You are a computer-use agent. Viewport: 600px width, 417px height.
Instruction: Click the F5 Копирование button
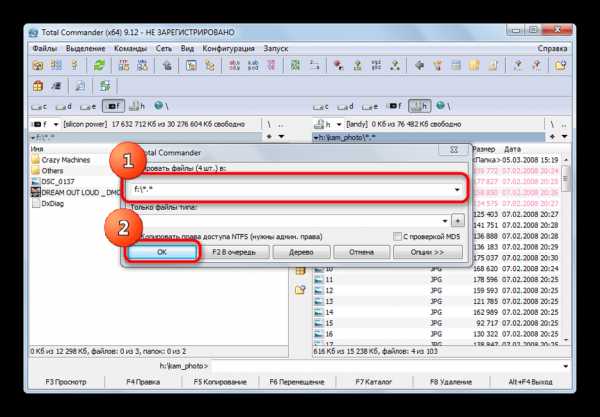point(220,382)
